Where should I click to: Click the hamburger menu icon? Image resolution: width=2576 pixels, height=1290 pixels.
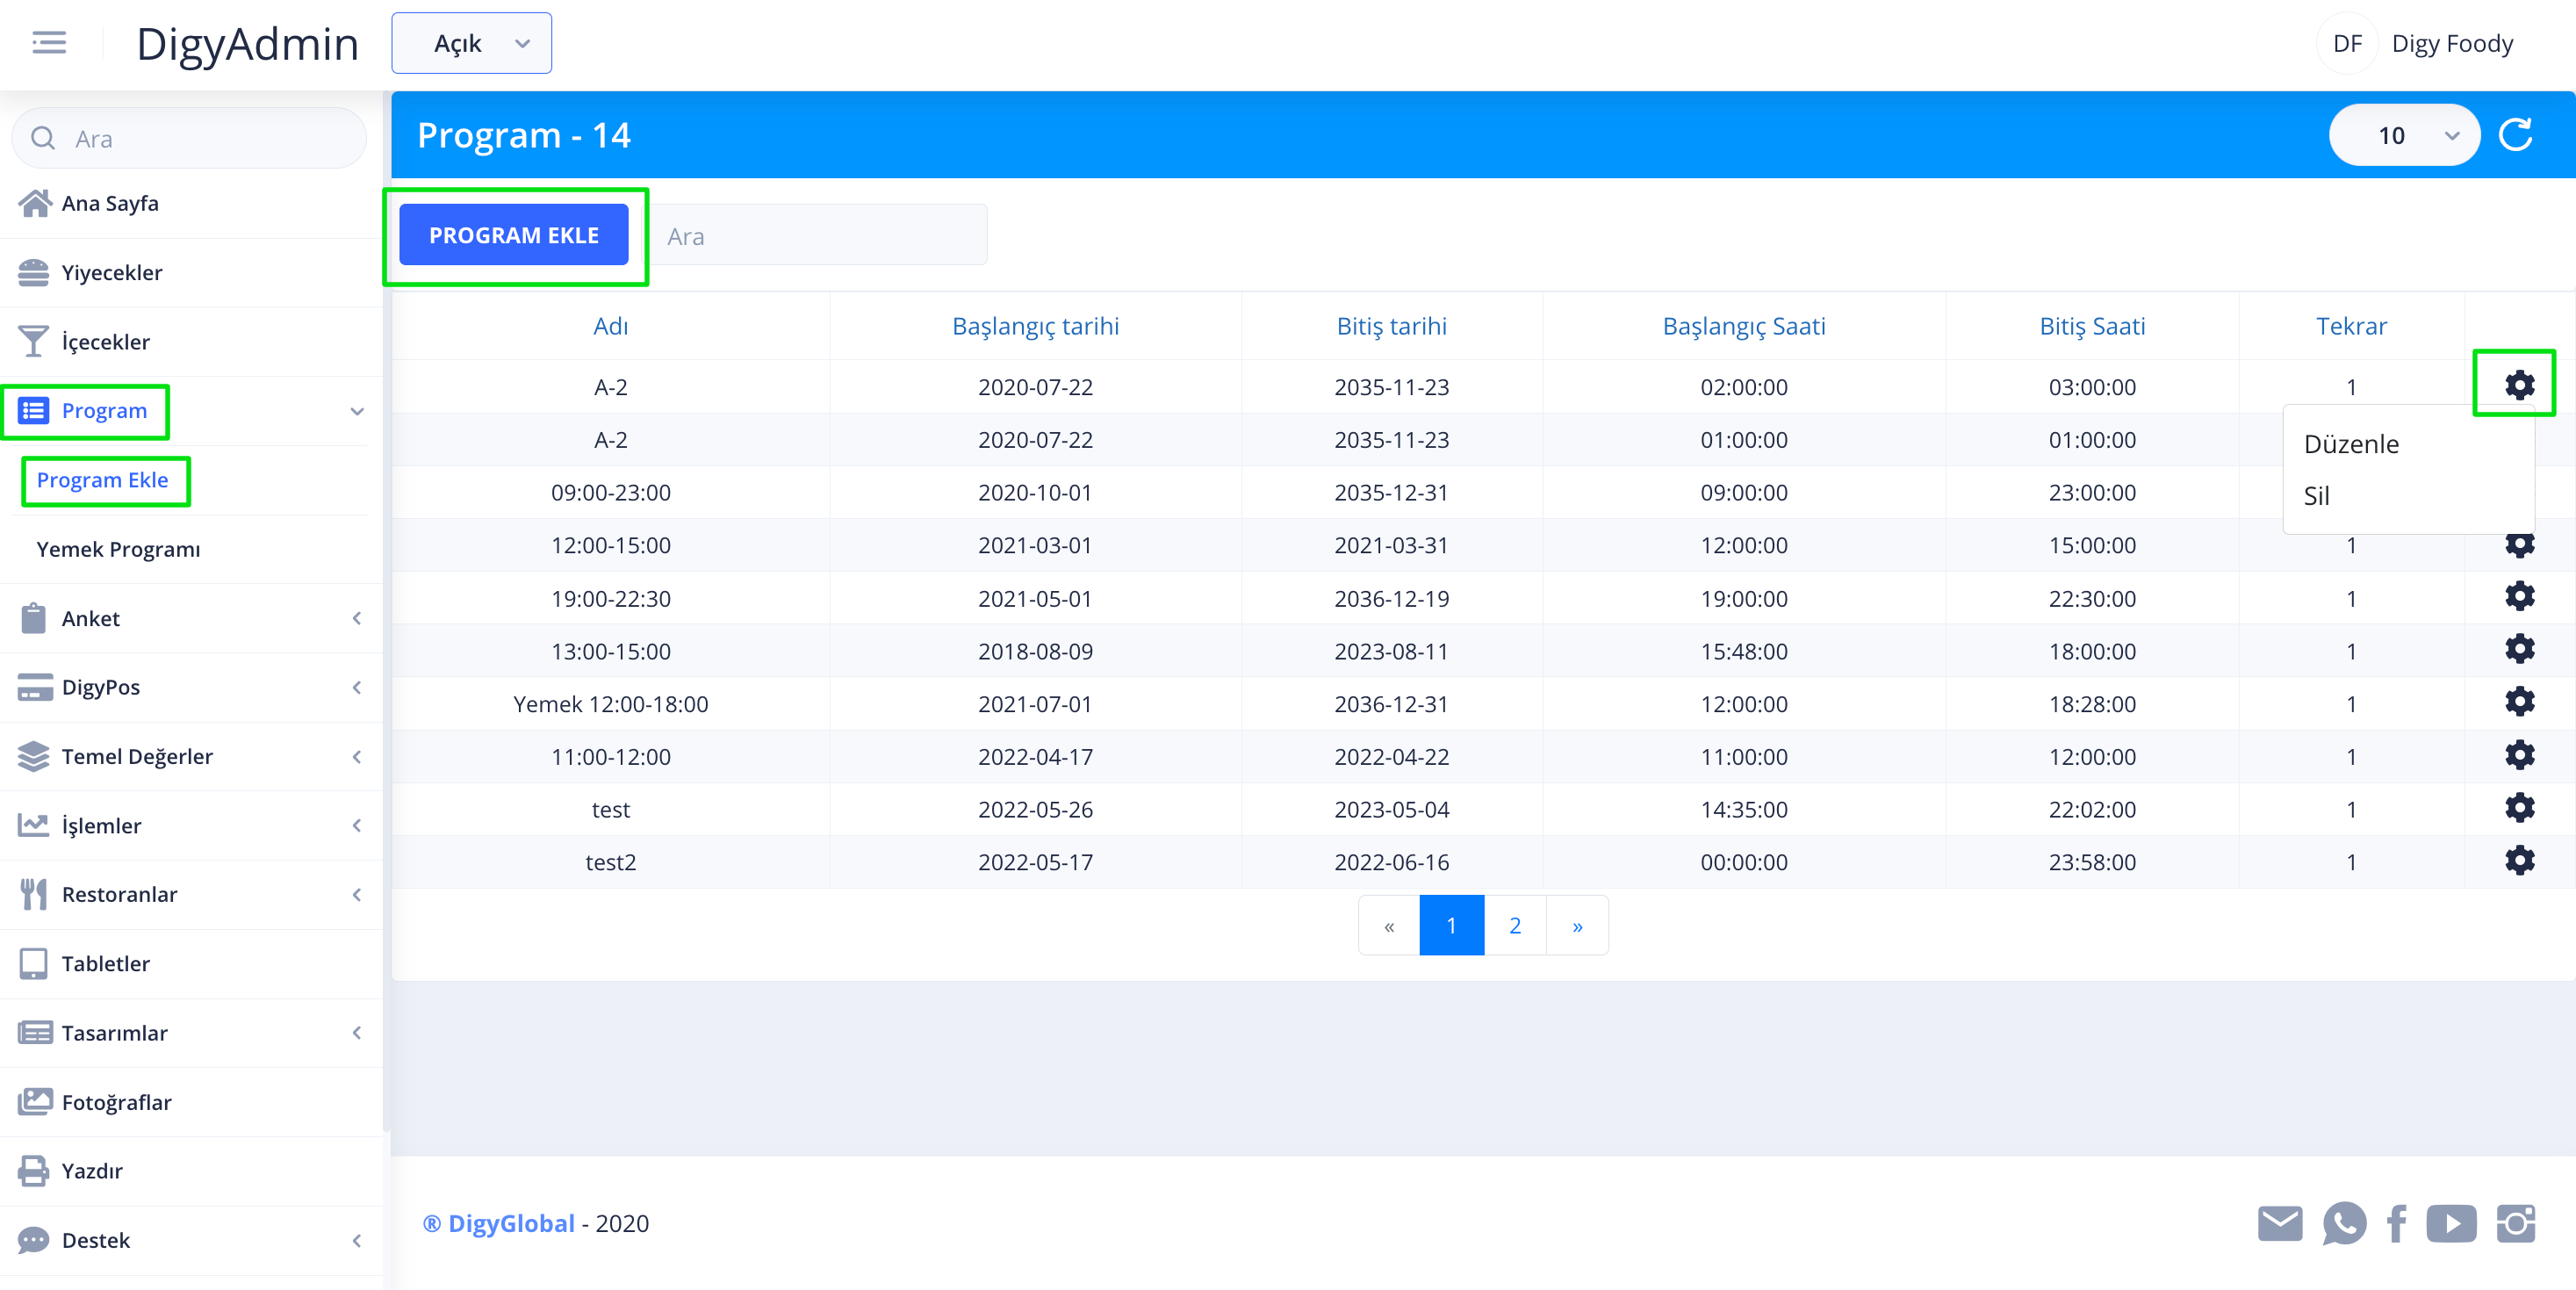tap(48, 43)
